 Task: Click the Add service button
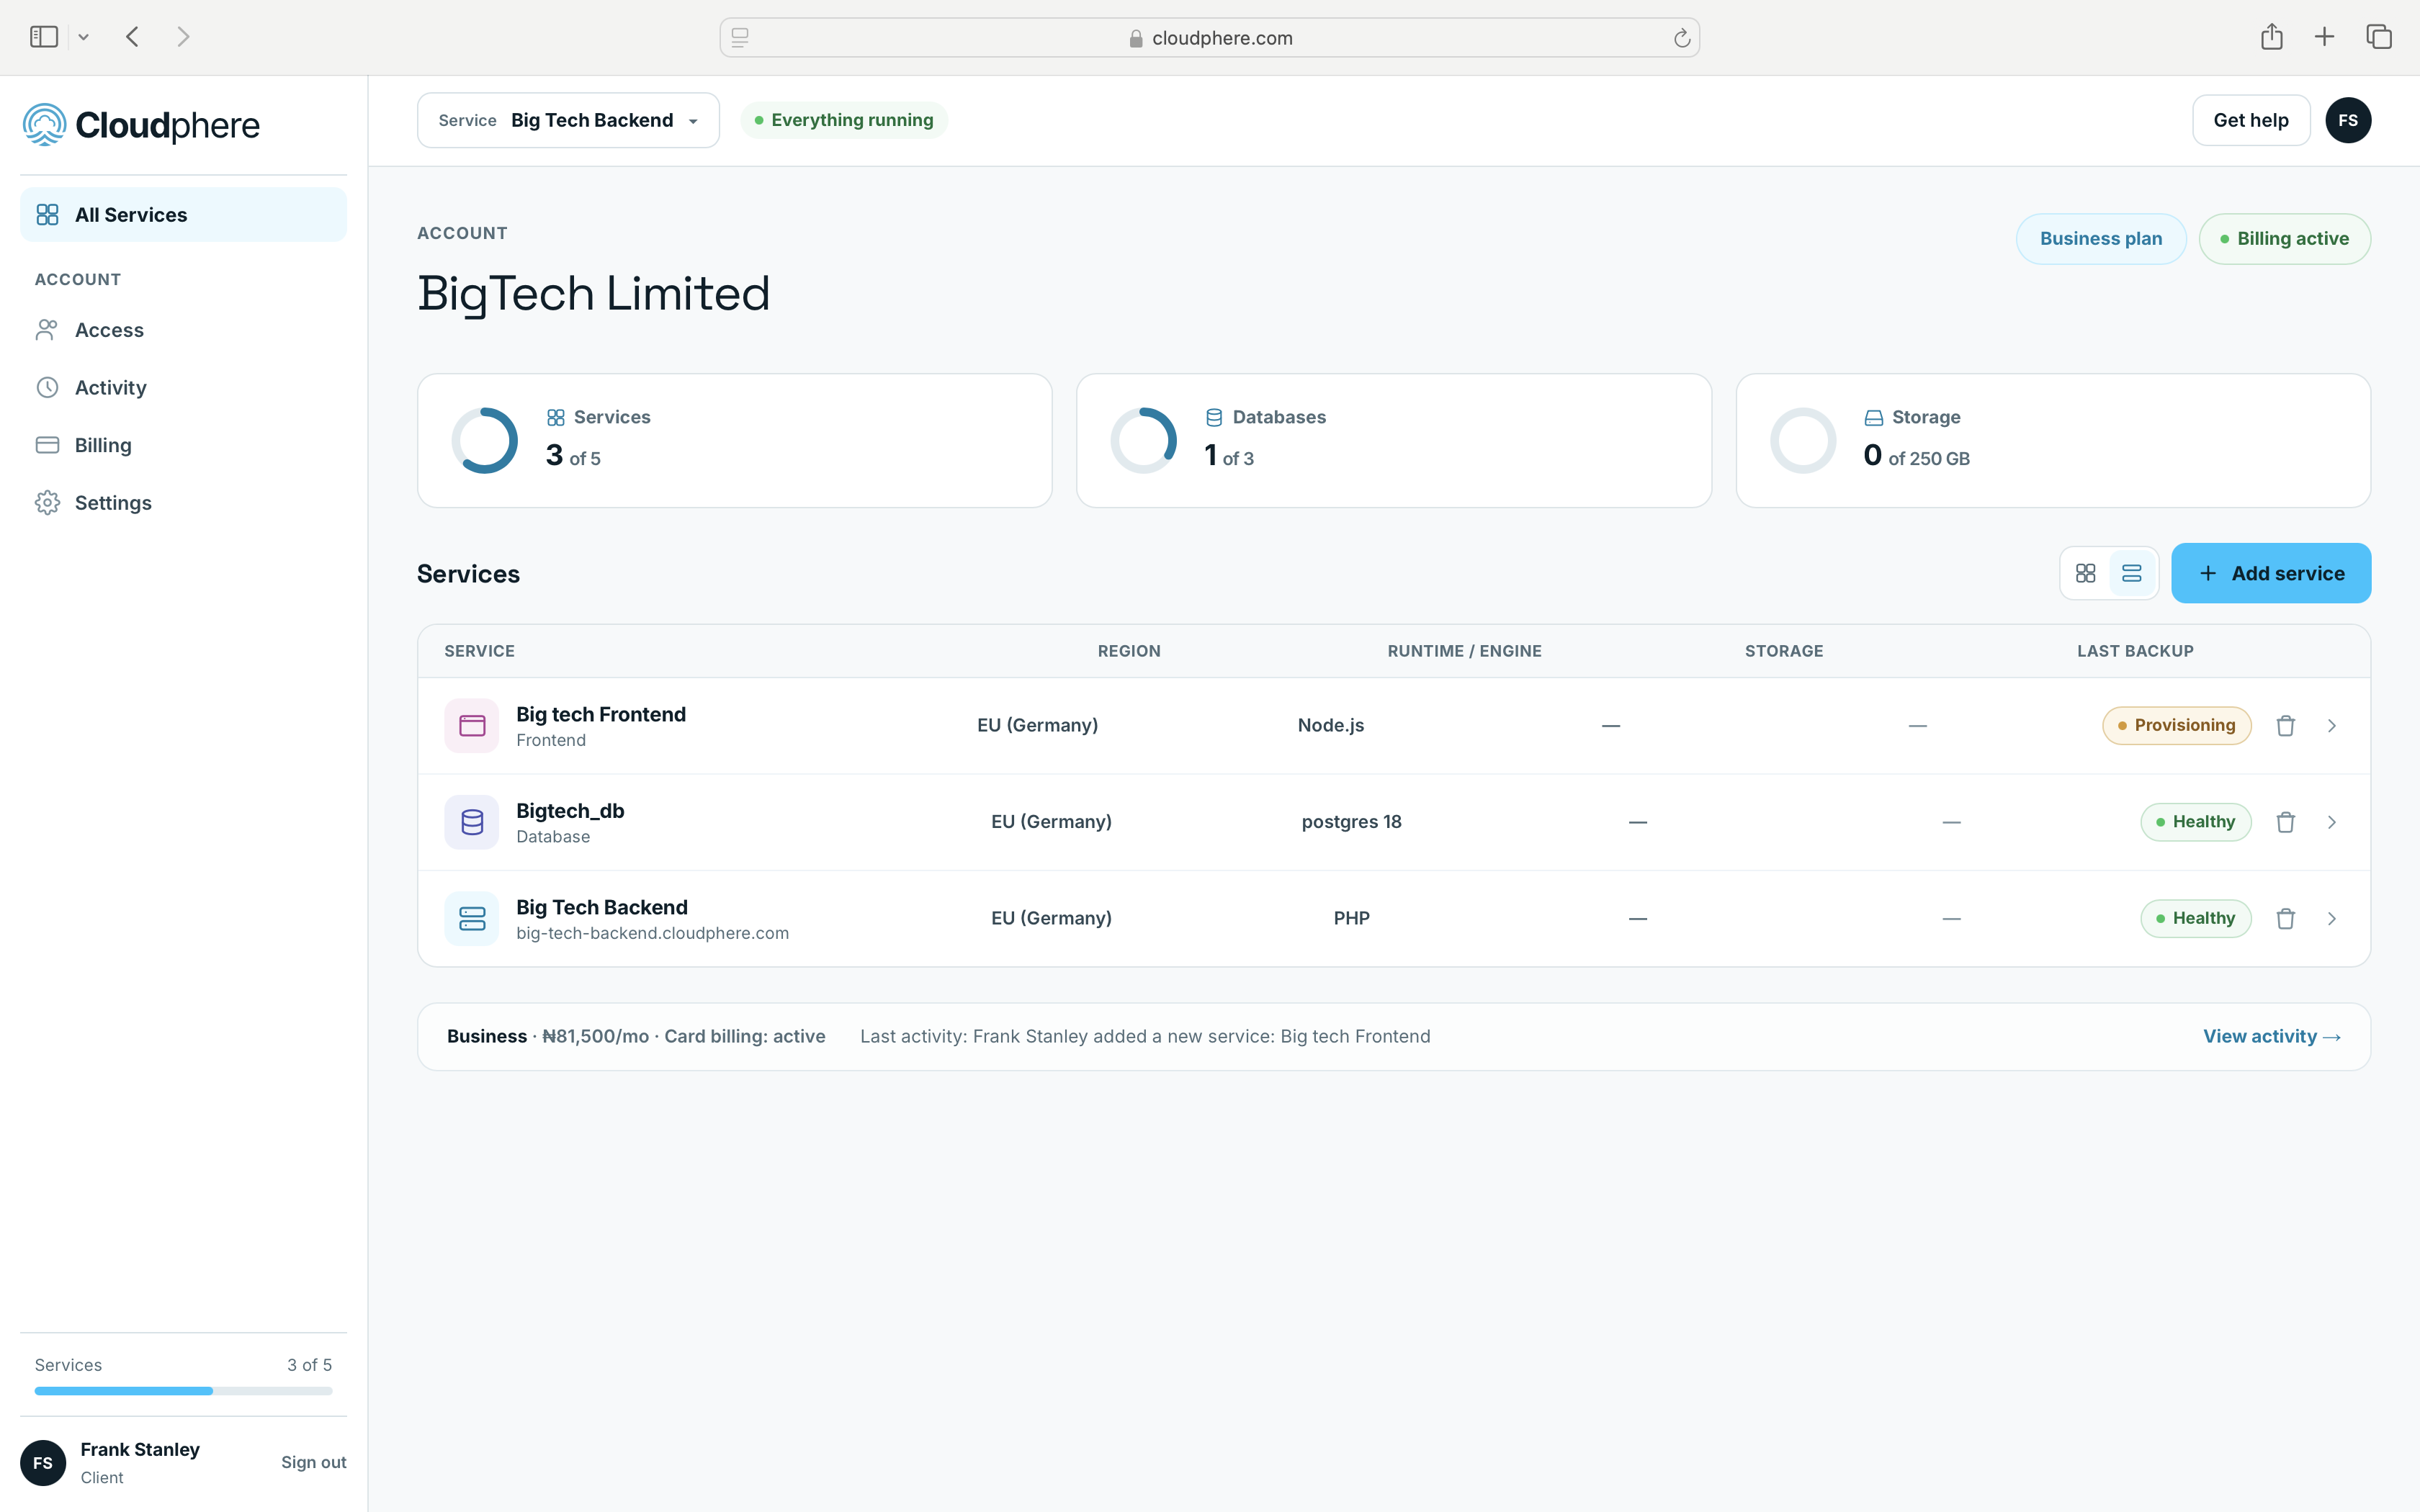tap(2271, 573)
